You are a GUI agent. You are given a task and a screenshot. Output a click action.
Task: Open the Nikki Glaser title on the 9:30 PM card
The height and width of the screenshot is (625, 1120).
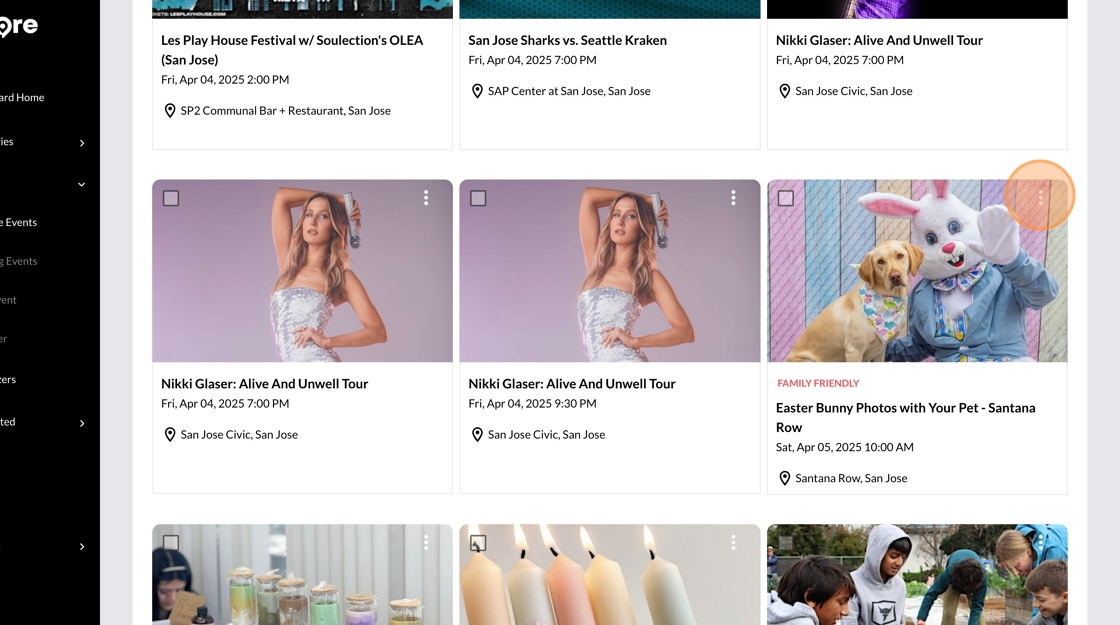(x=572, y=384)
